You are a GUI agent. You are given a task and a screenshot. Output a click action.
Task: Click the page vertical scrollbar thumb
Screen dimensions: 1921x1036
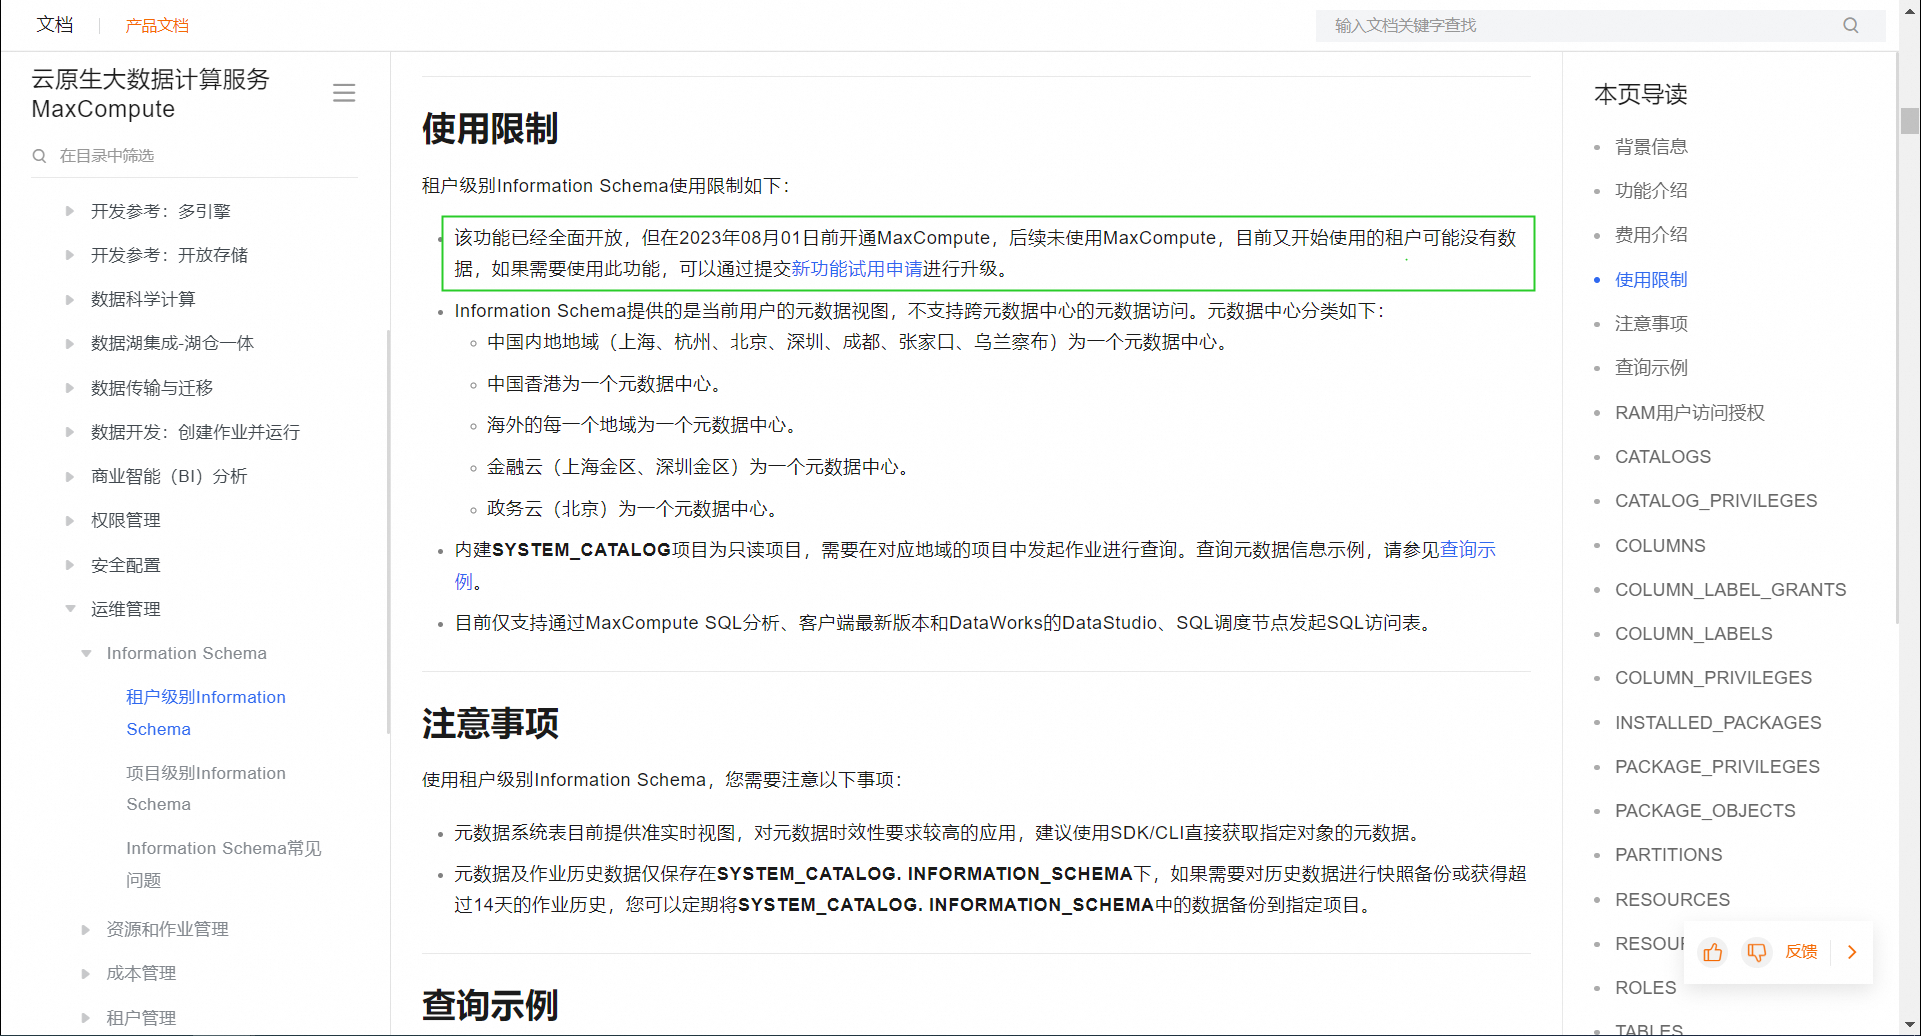coord(1910,120)
